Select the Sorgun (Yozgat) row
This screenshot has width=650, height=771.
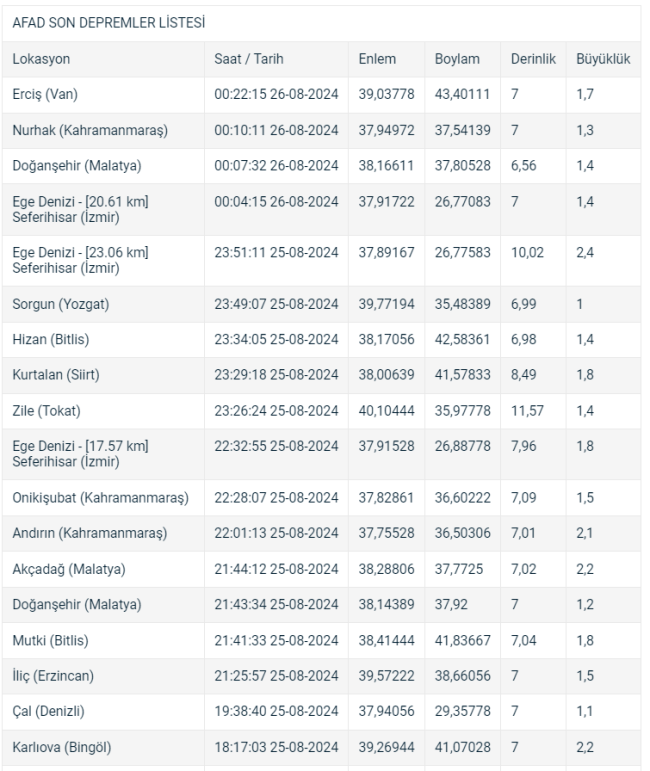[322, 304]
